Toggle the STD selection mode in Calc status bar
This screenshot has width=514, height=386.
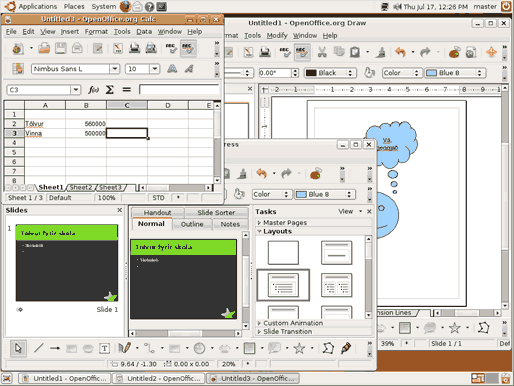(x=158, y=198)
